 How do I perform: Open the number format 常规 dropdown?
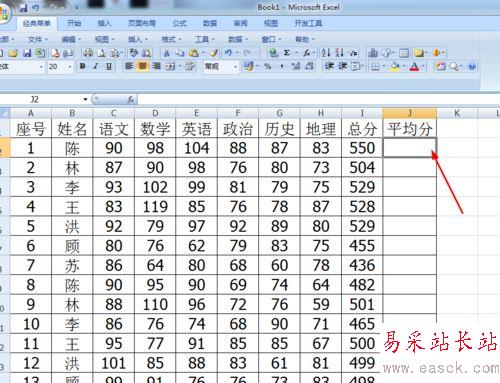pos(235,67)
